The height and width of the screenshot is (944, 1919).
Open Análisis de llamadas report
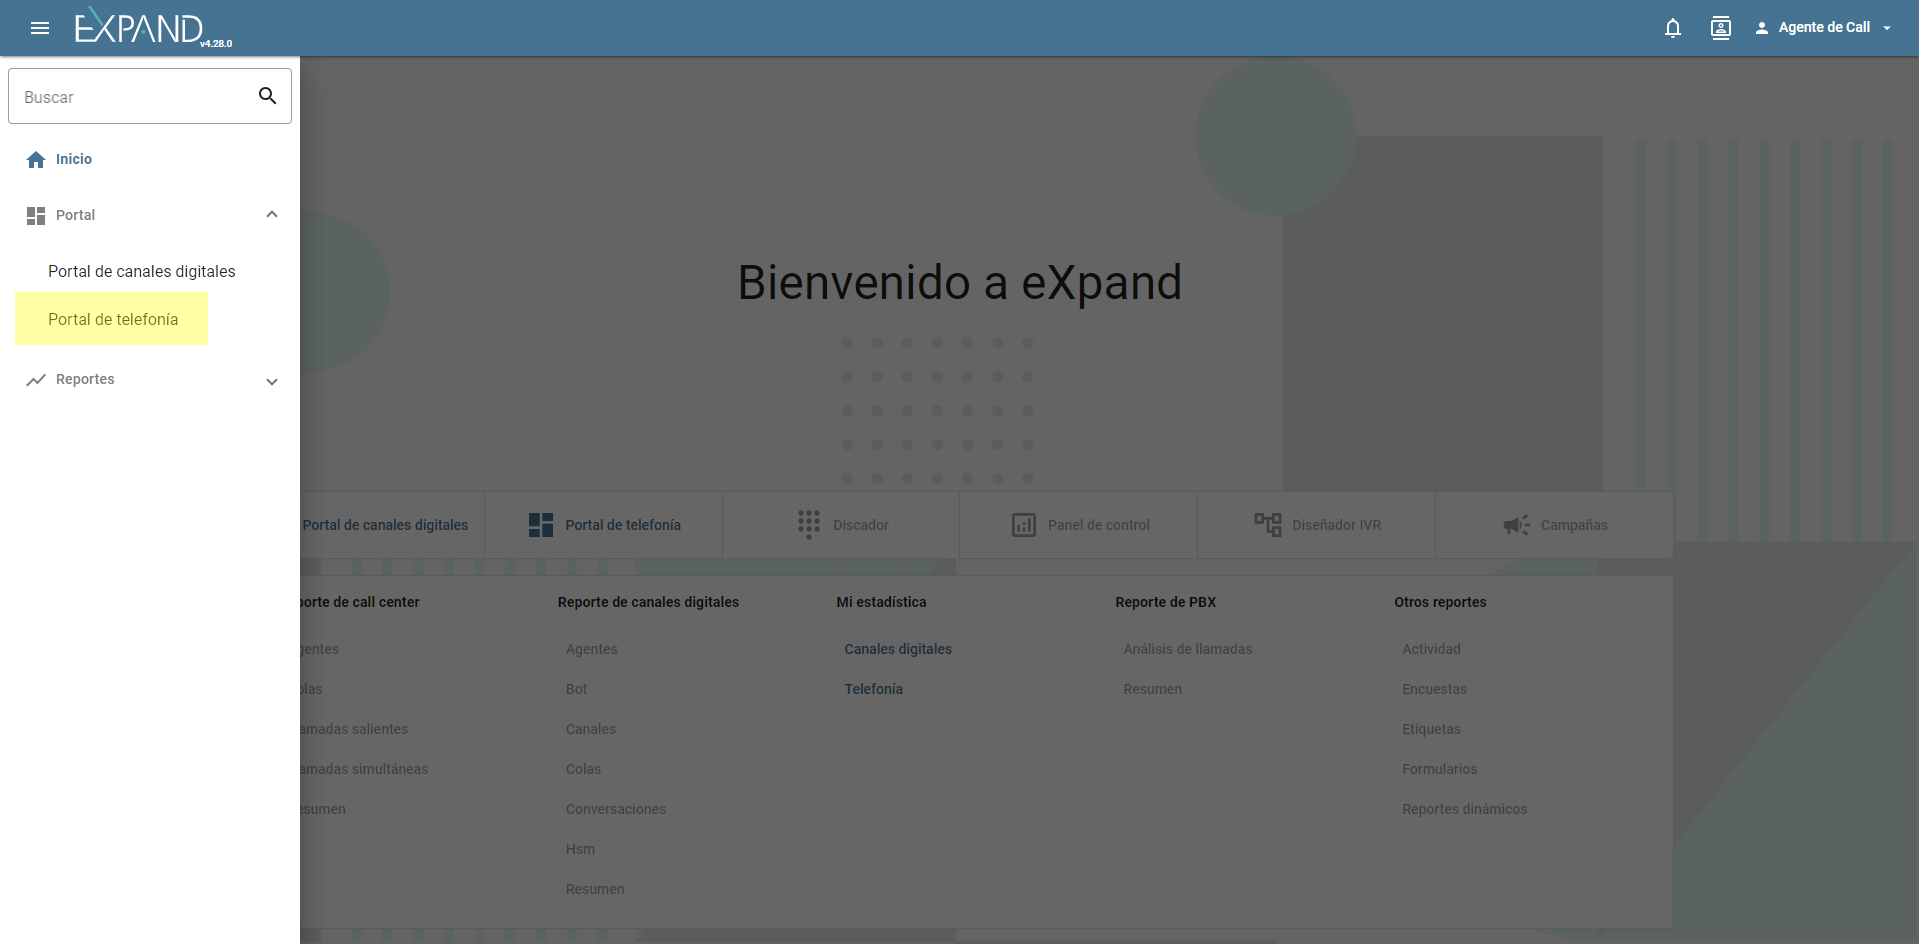1188,649
